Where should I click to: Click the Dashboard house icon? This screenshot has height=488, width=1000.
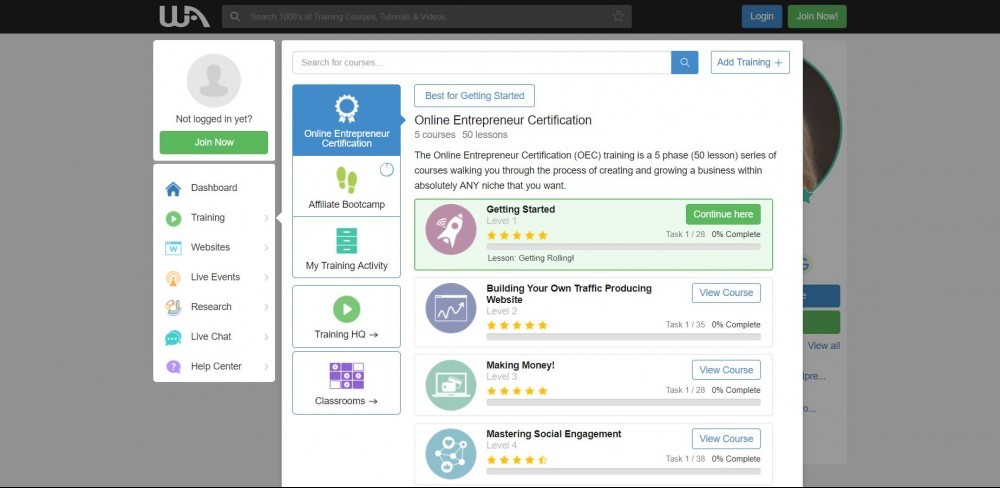(173, 189)
